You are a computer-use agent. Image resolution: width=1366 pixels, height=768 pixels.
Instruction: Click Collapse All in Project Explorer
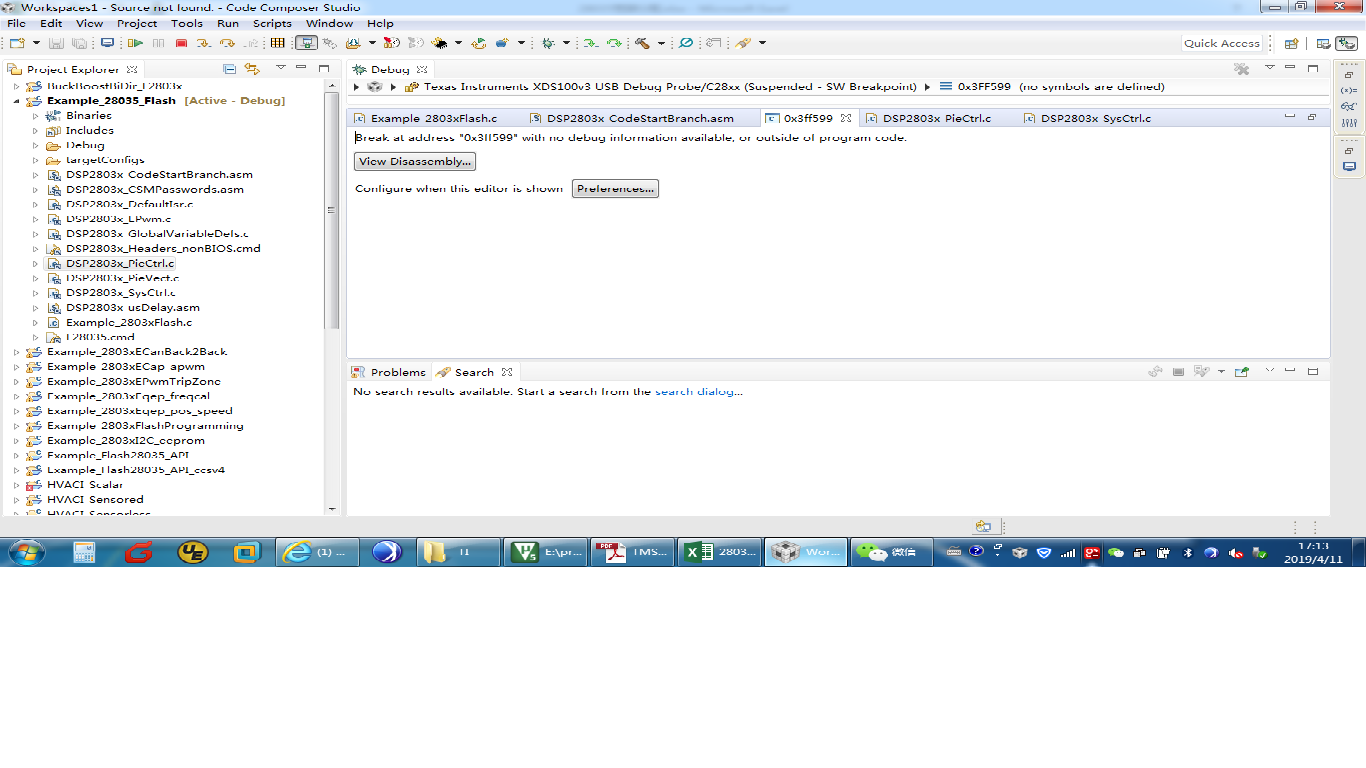click(229, 69)
